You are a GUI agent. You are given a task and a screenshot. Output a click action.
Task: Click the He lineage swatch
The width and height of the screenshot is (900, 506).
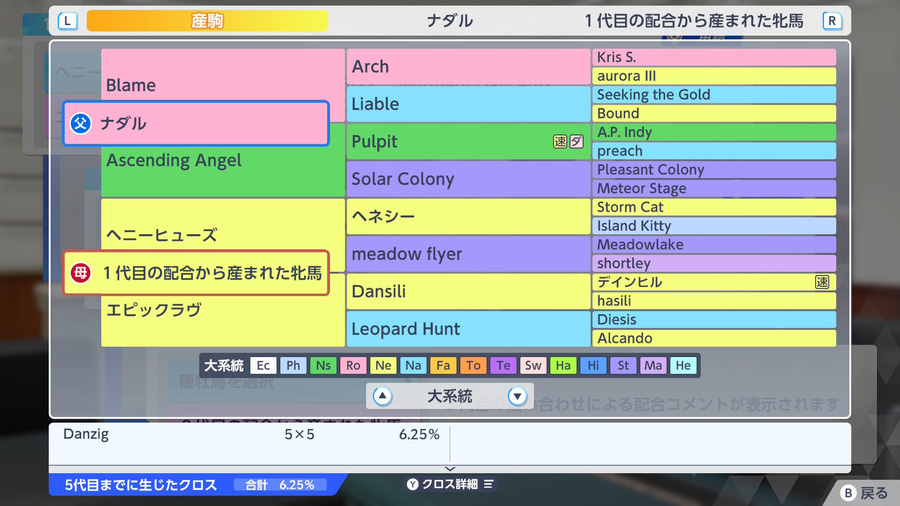coord(683,365)
